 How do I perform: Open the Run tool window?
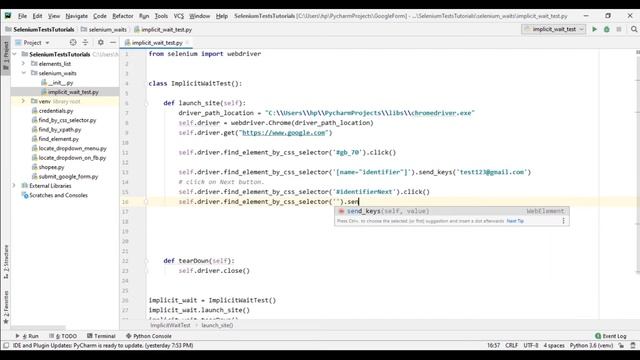[x=27, y=336]
